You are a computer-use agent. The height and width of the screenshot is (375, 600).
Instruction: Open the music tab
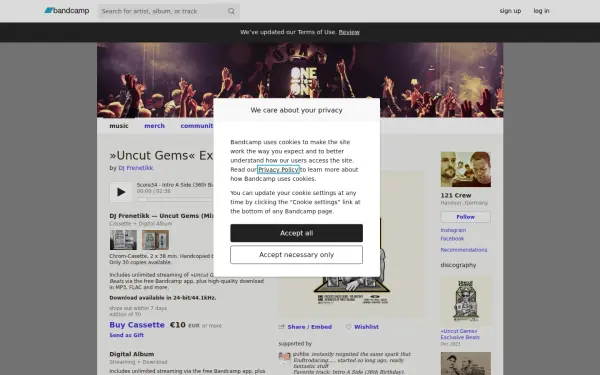[119, 126]
